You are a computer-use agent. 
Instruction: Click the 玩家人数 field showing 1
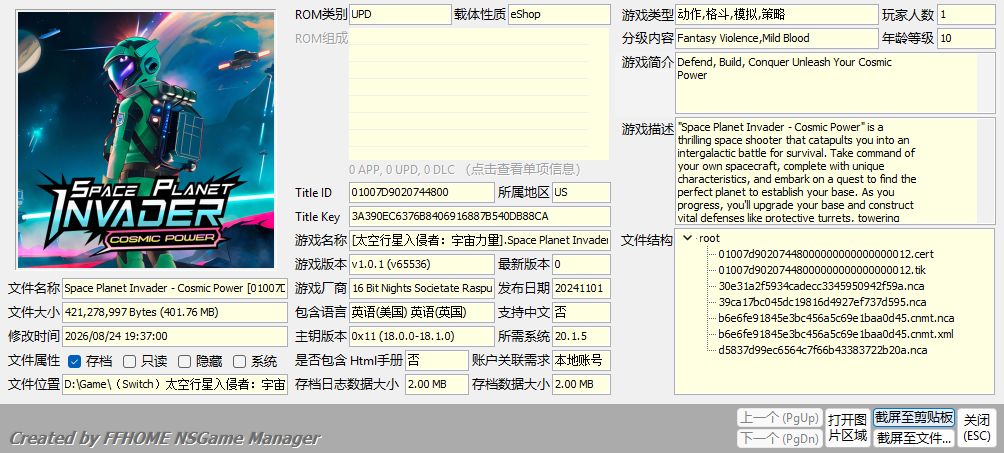coord(966,14)
